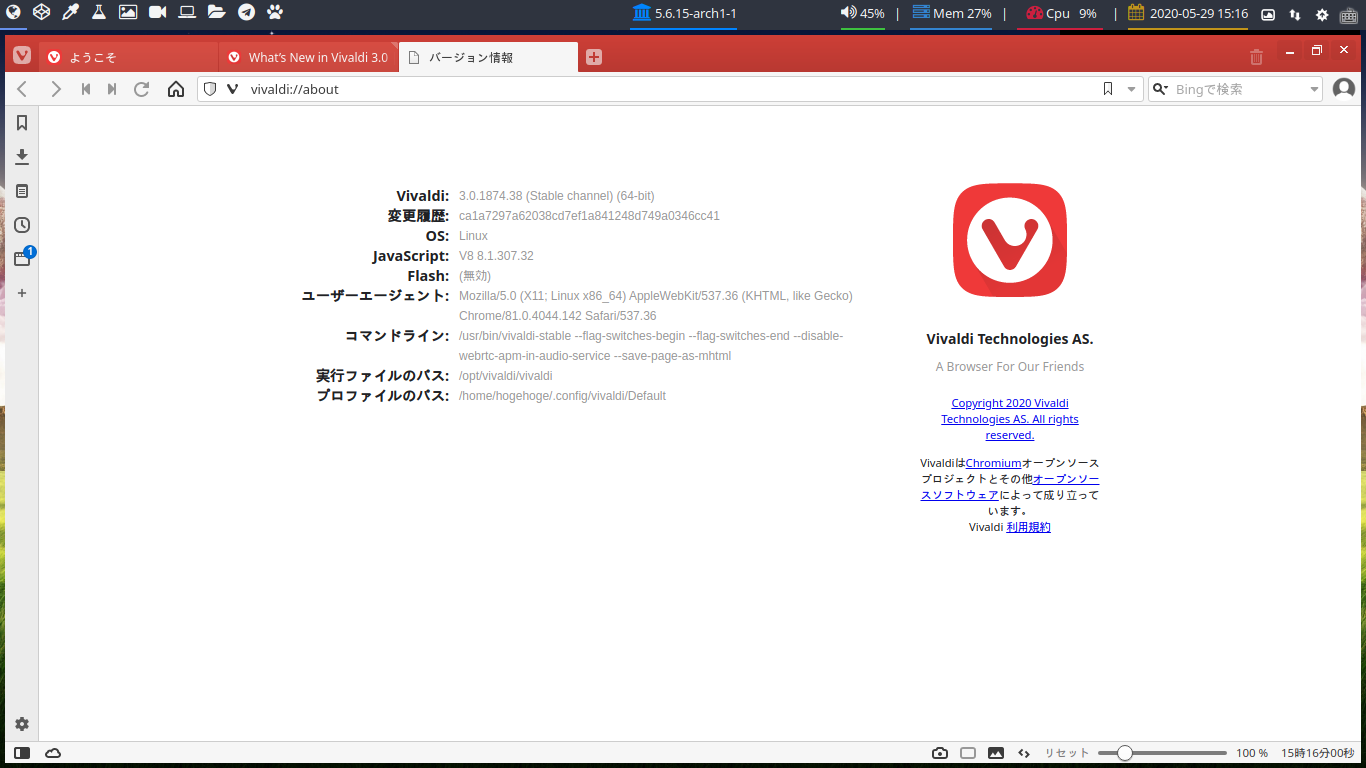
Task: Reload the current page
Action: 142,89
